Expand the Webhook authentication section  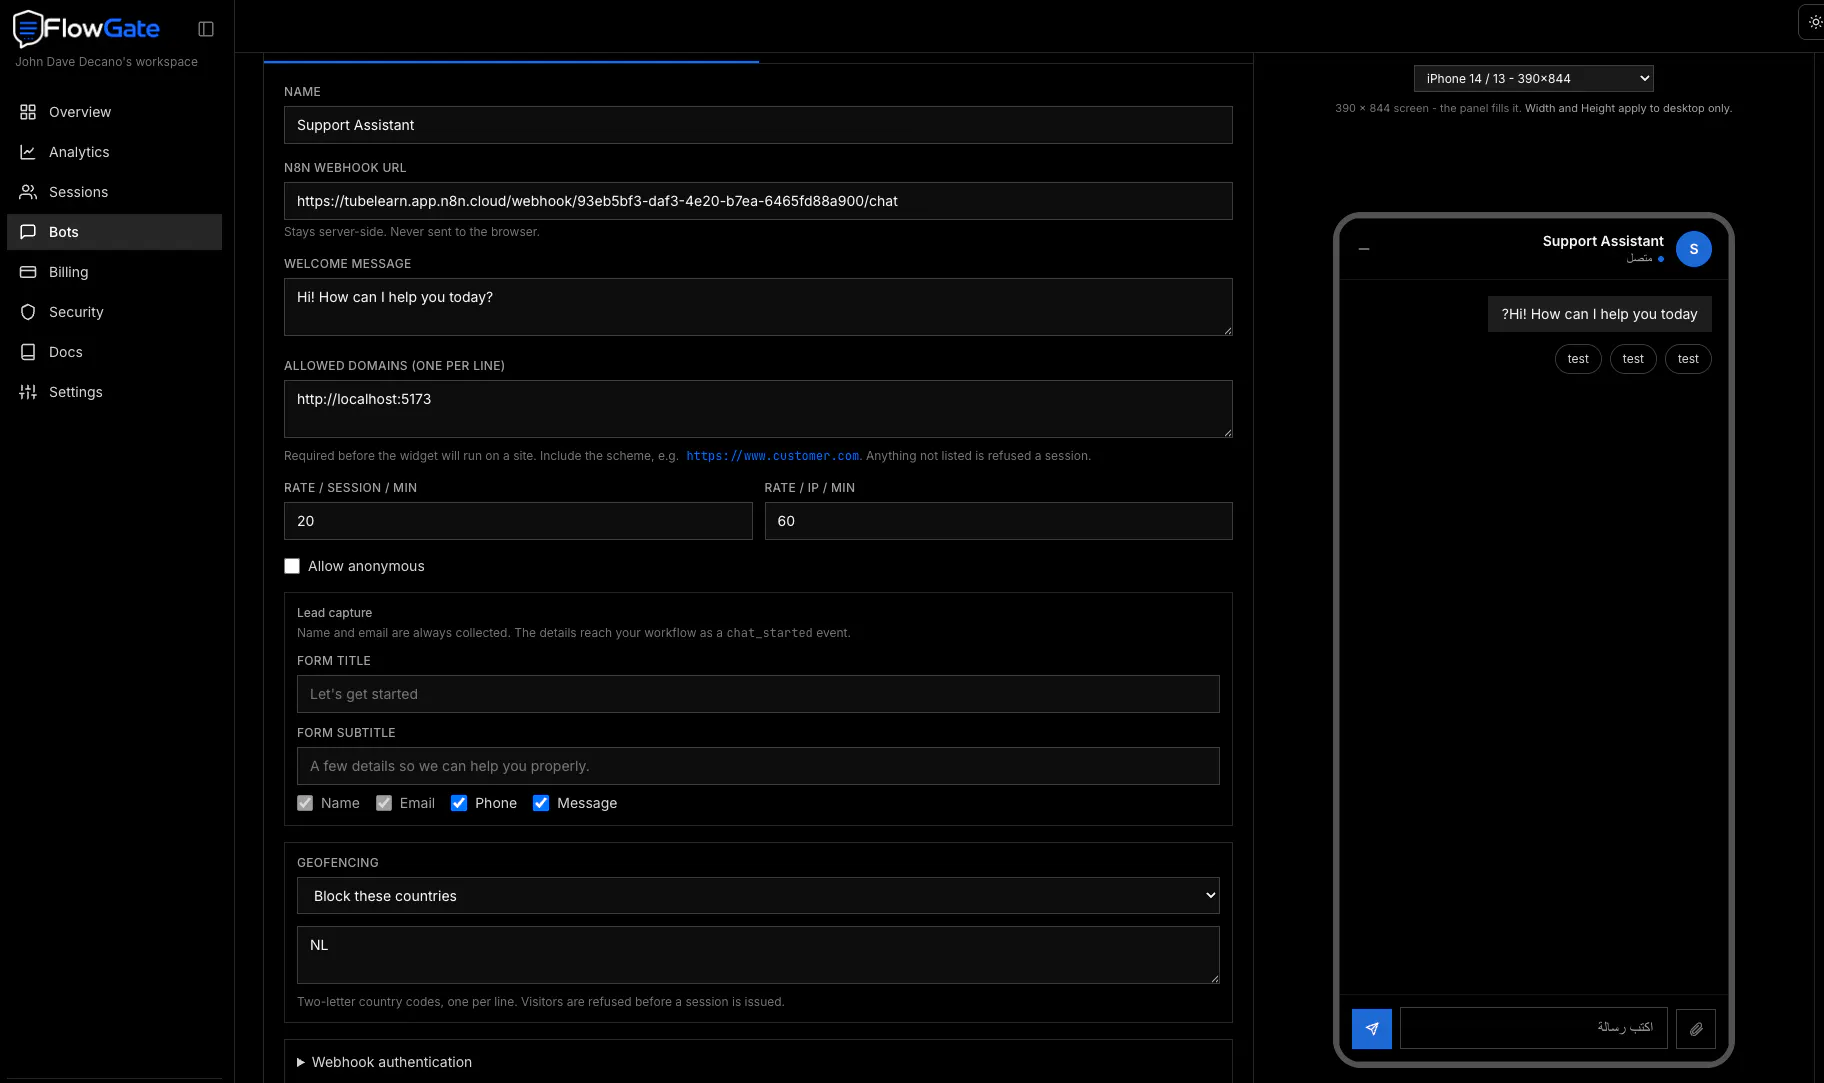click(x=384, y=1062)
